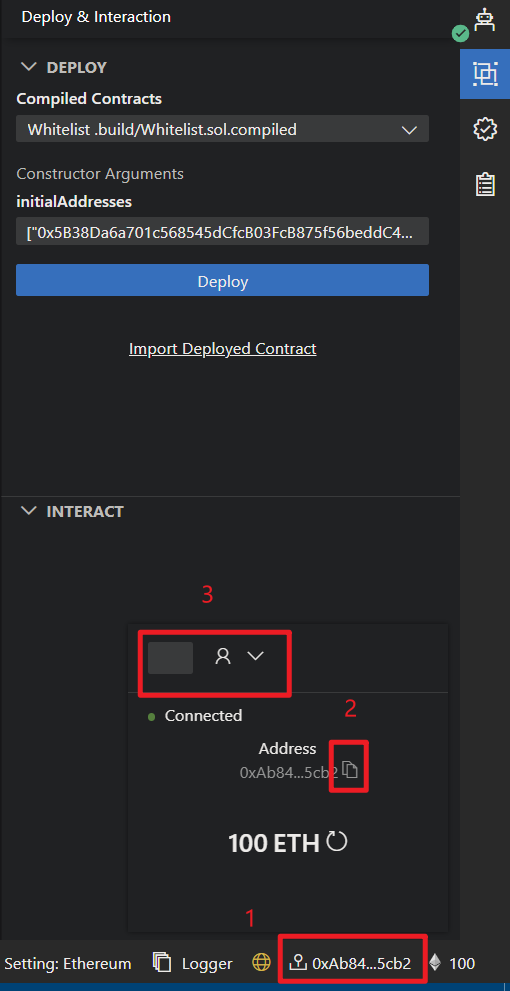
Task: Select the Deploy & Interaction sidebar icon
Action: point(485,75)
